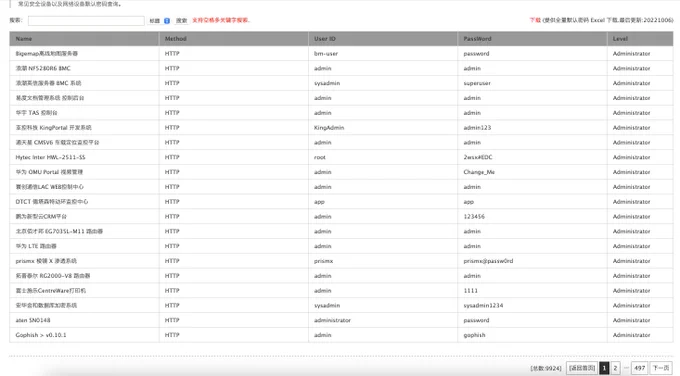Click the next-page button after 497
Image resolution: width=680 pixels, height=376 pixels.
[661, 368]
